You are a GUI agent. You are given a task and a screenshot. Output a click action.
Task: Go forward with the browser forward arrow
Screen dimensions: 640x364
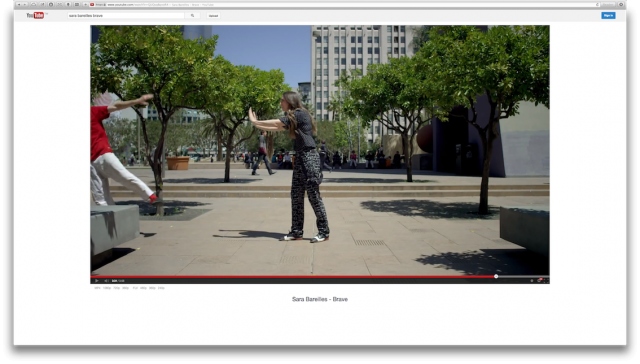coord(25,4)
